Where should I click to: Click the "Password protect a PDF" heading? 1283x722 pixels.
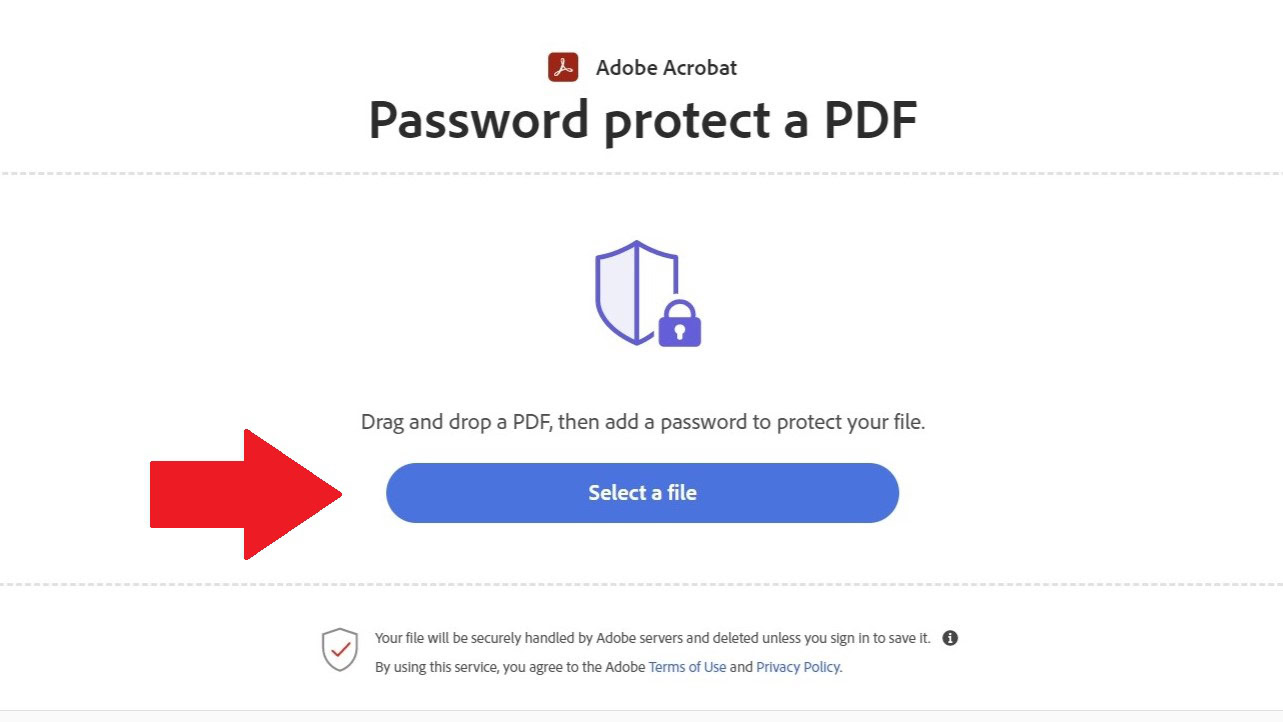click(642, 120)
